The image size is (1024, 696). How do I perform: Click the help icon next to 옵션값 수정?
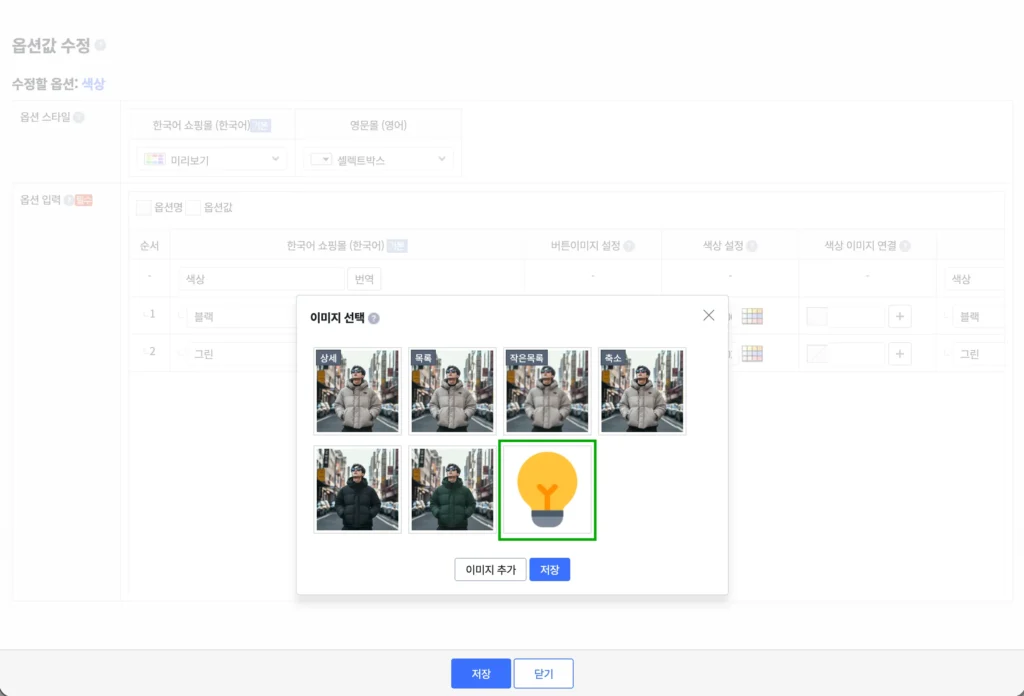(101, 46)
